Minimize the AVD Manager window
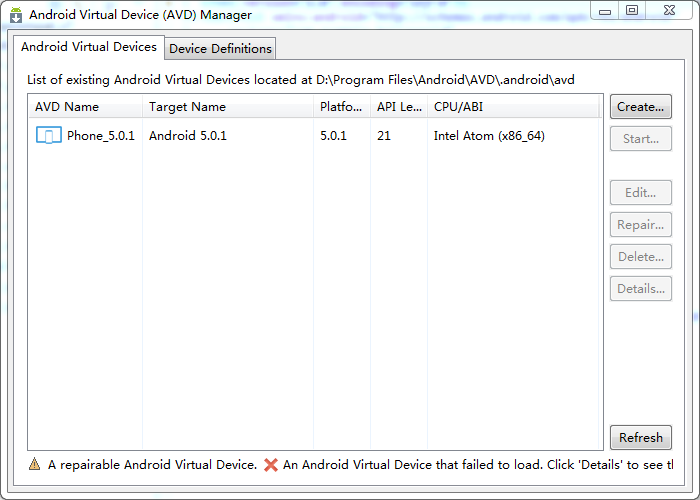This screenshot has height=500, width=700. [605, 11]
